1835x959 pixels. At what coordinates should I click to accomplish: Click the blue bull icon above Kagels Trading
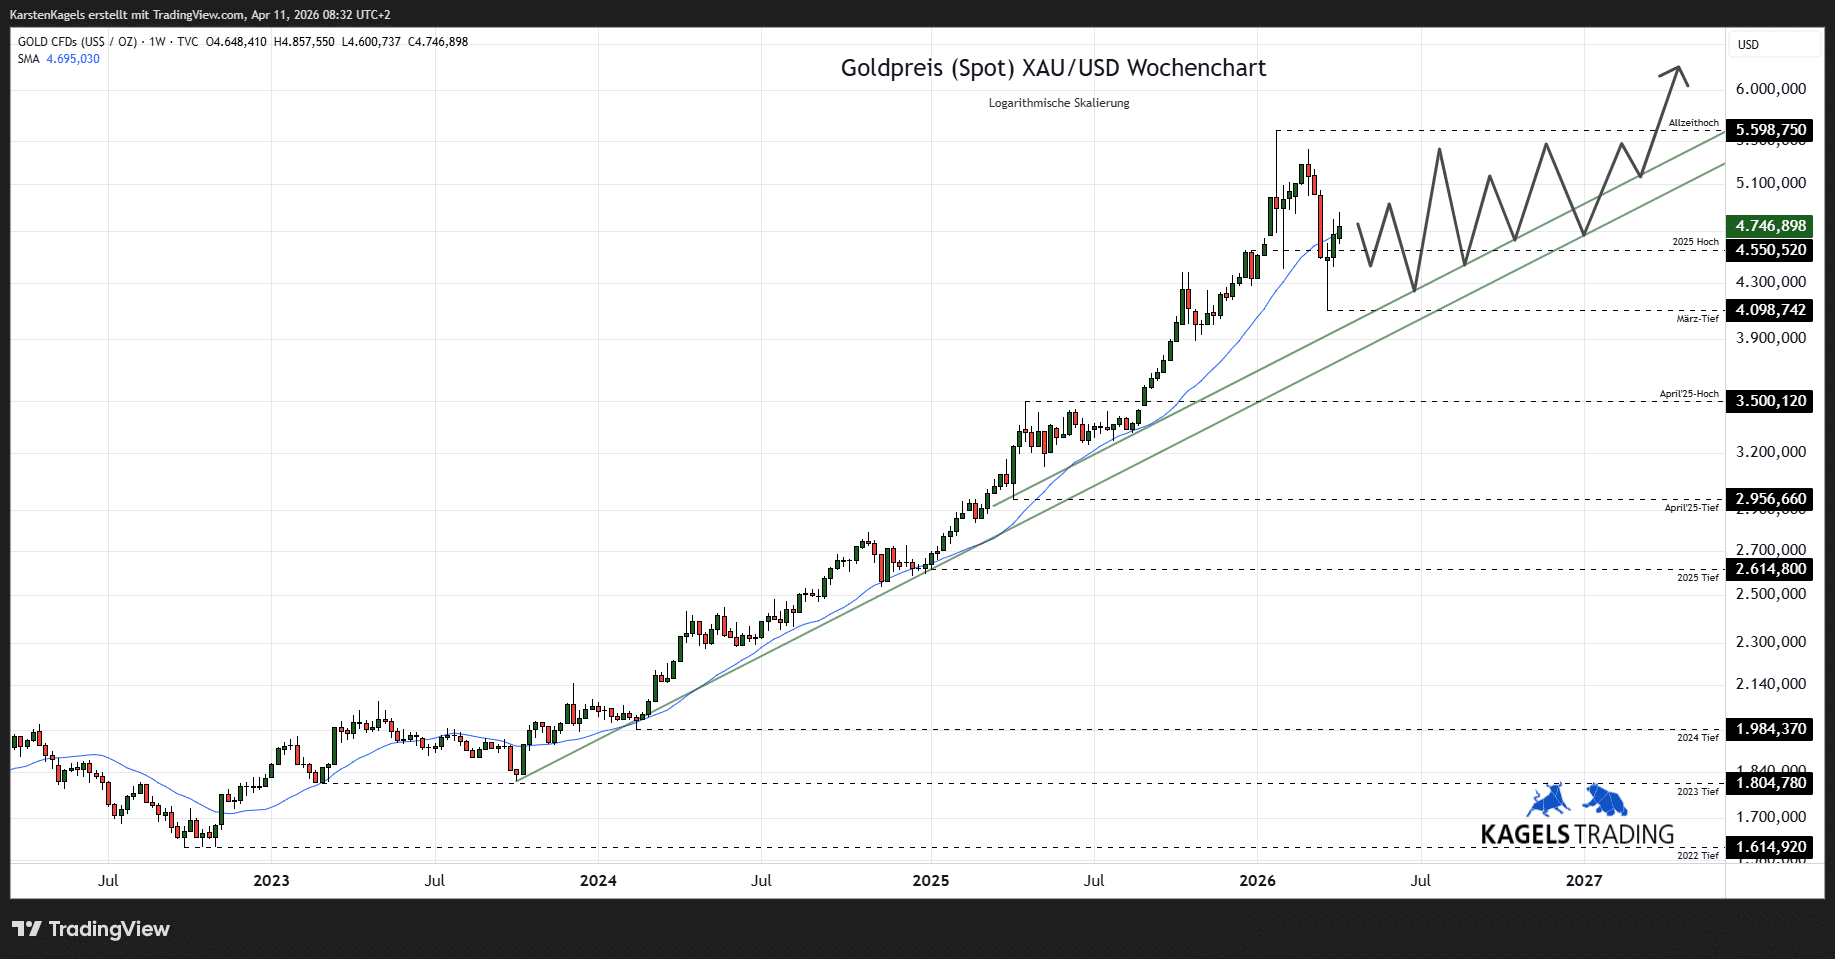pyautogui.click(x=1547, y=801)
